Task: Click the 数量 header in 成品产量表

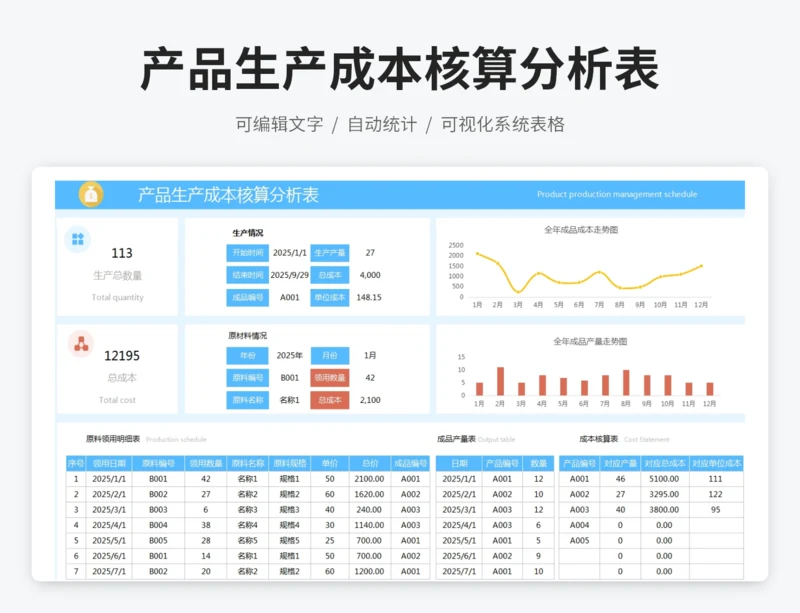Action: pos(538,463)
